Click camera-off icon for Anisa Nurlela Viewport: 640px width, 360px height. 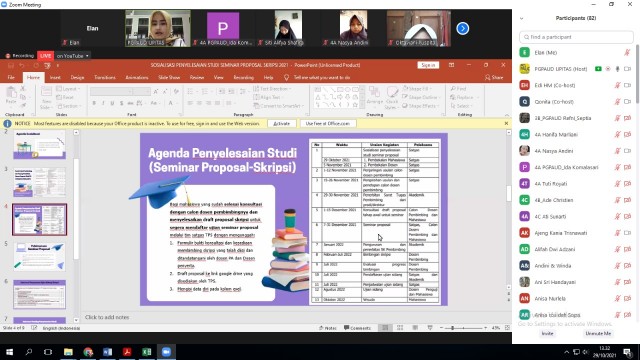coord(627,298)
